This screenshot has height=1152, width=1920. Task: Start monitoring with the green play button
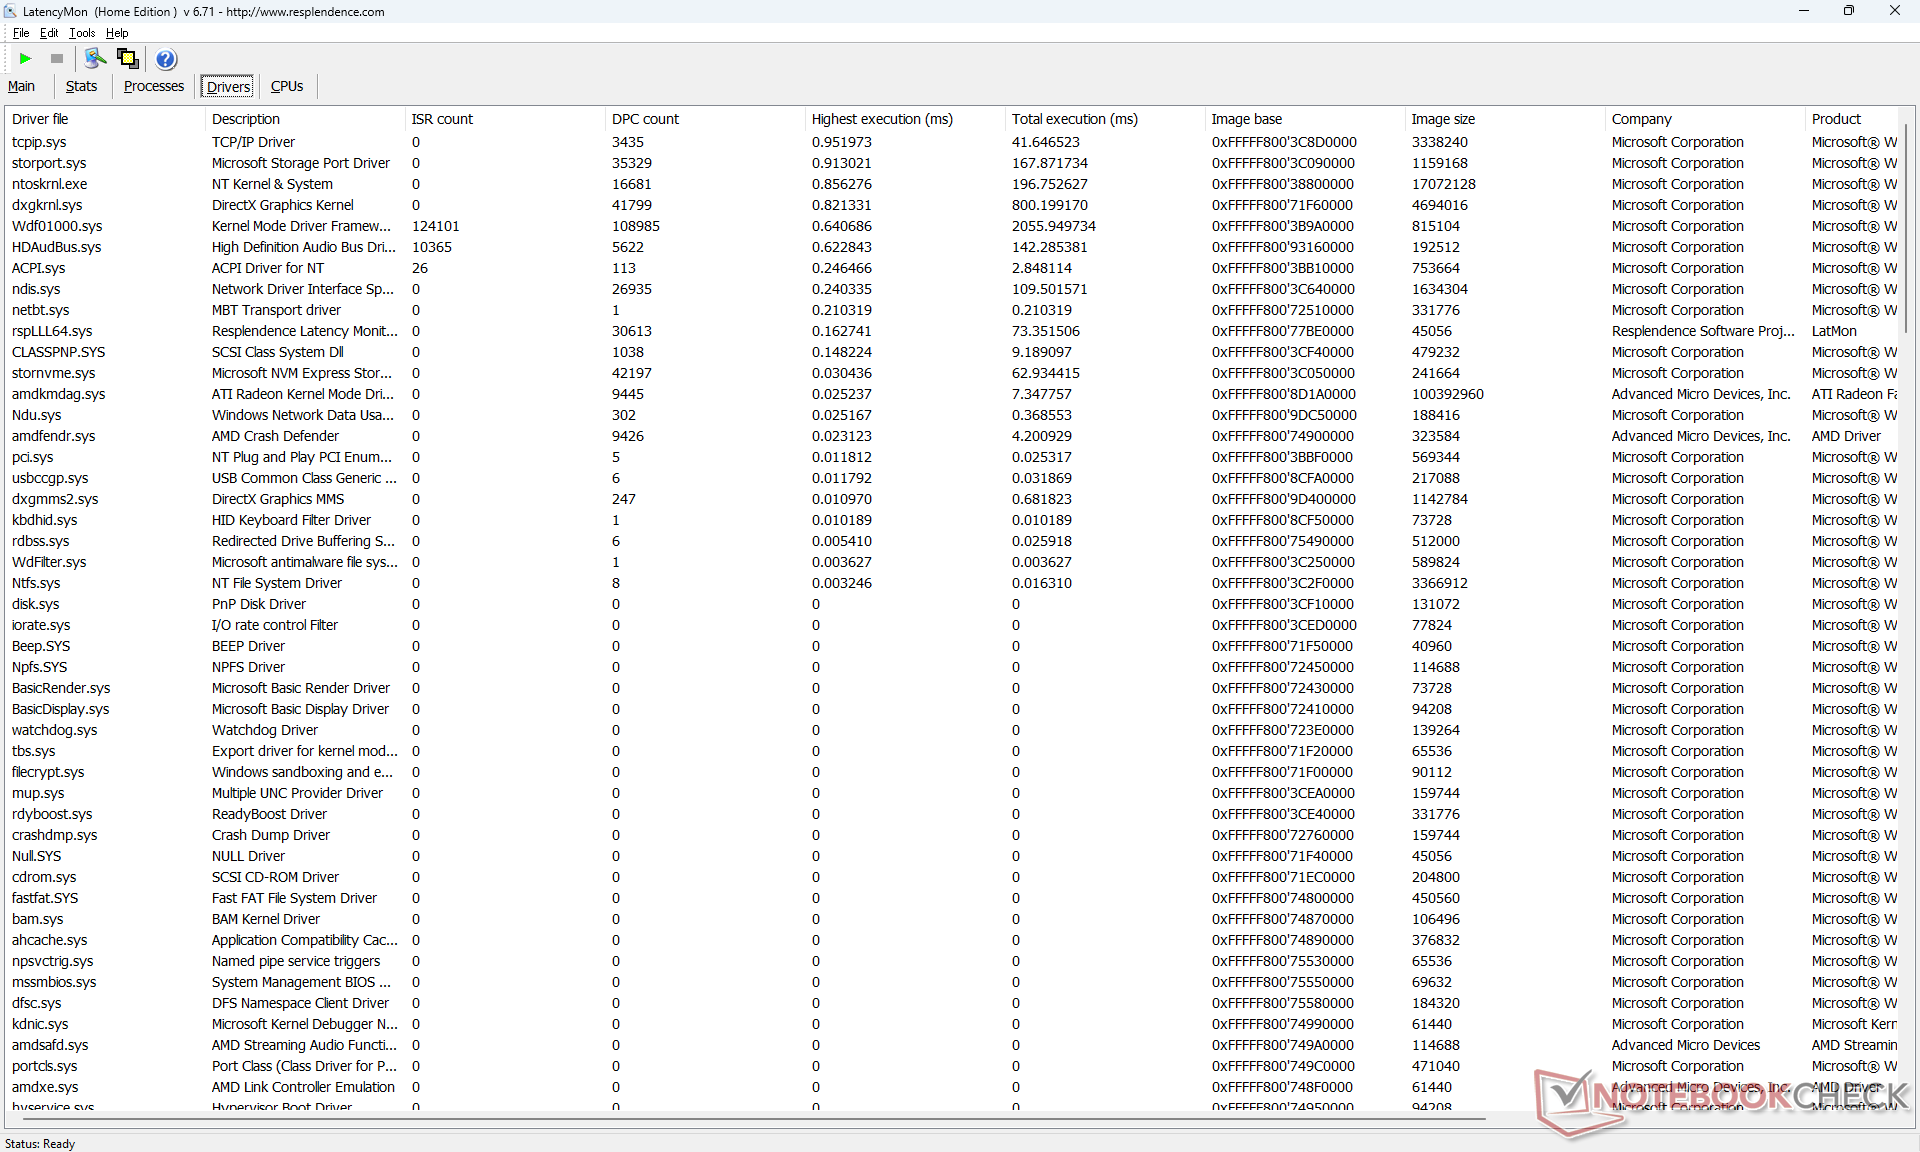point(26,59)
